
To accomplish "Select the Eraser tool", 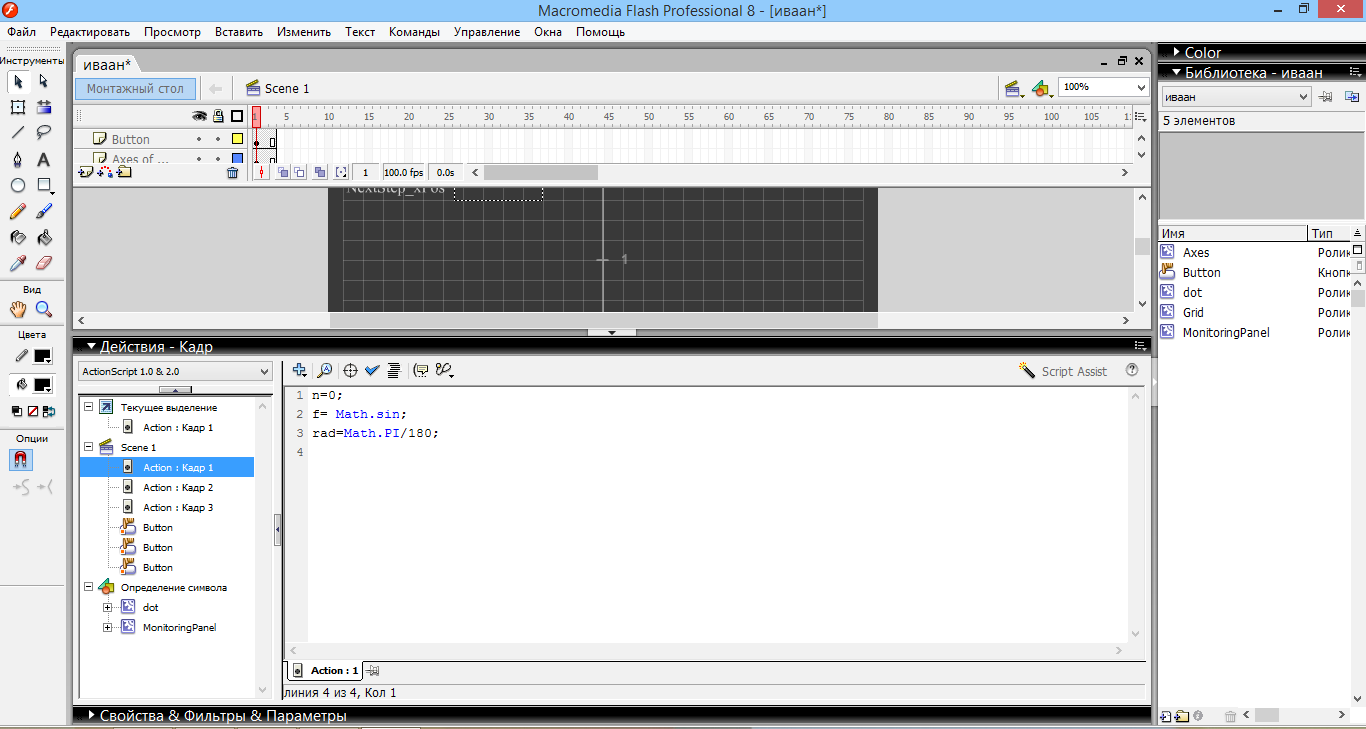I will tap(44, 263).
